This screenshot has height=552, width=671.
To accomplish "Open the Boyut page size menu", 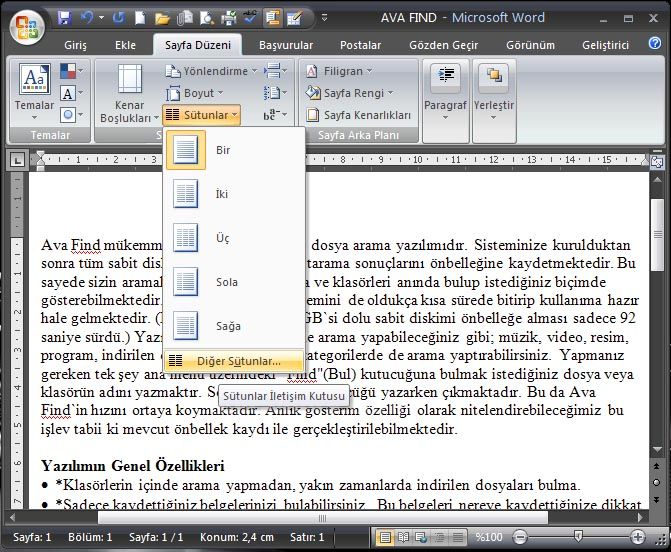I will 195,93.
